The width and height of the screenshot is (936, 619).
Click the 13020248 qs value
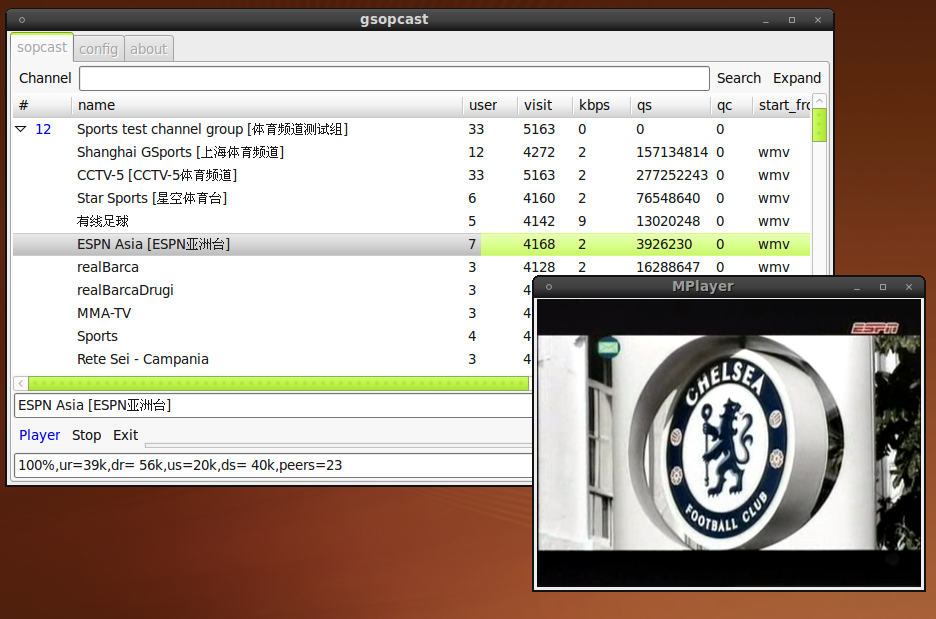[x=668, y=221]
